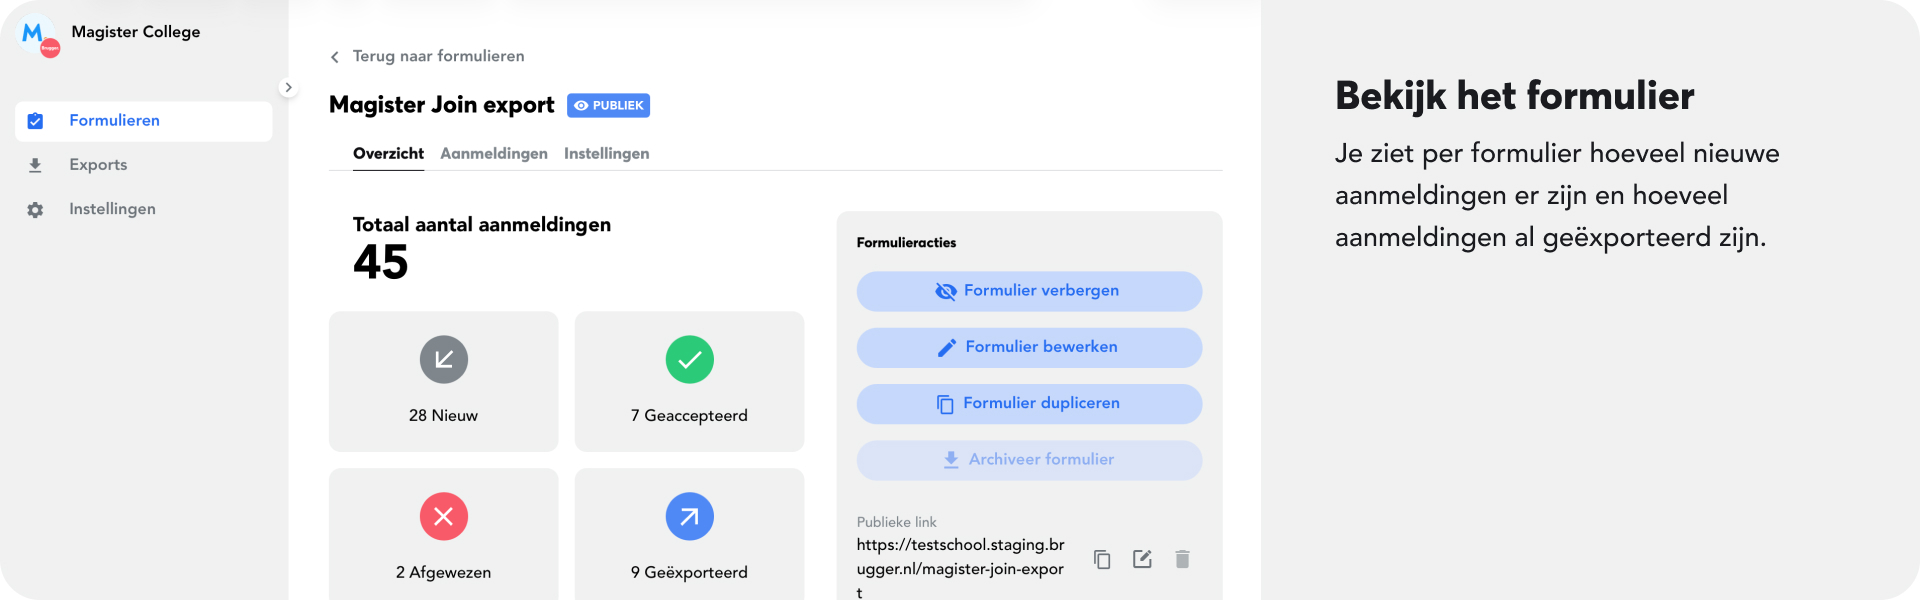
Task: Click the green Geaccepteerd checkmark icon
Action: (689, 360)
